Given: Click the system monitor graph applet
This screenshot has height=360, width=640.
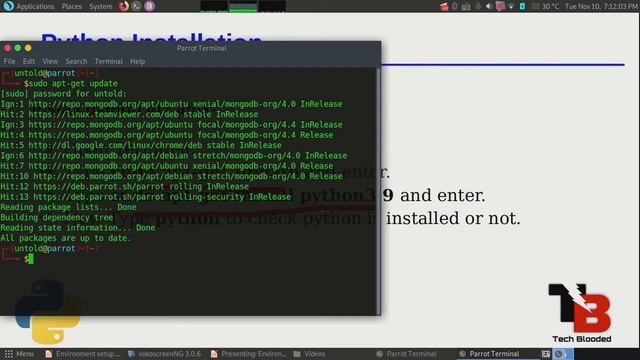Looking at the screenshot, I should click(243, 6).
